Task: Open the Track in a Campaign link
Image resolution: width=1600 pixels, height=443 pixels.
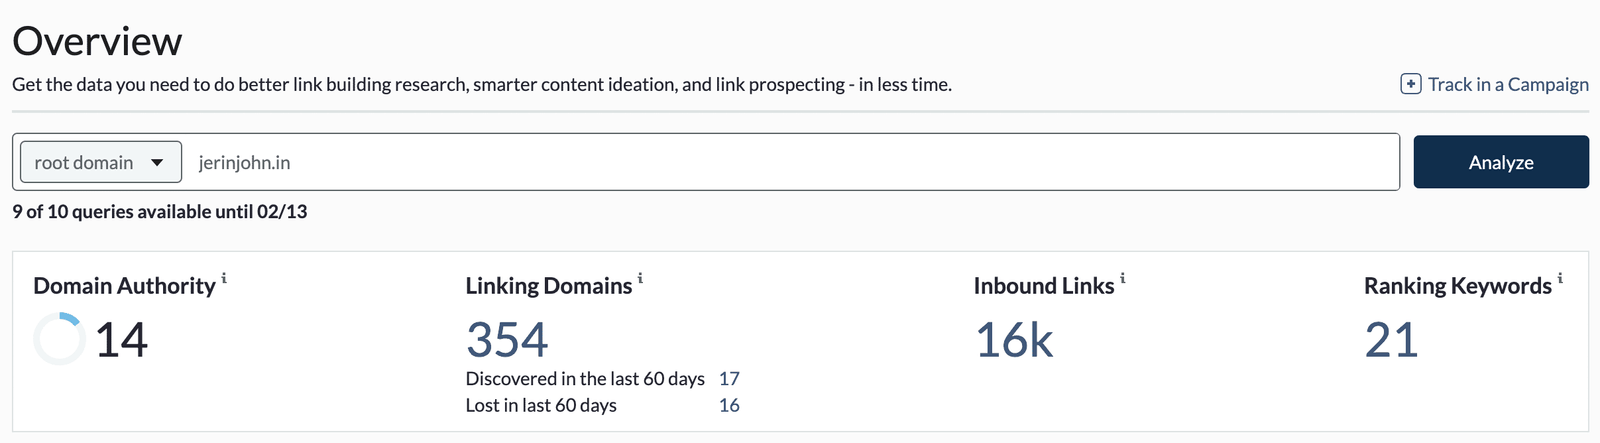Action: [x=1508, y=84]
